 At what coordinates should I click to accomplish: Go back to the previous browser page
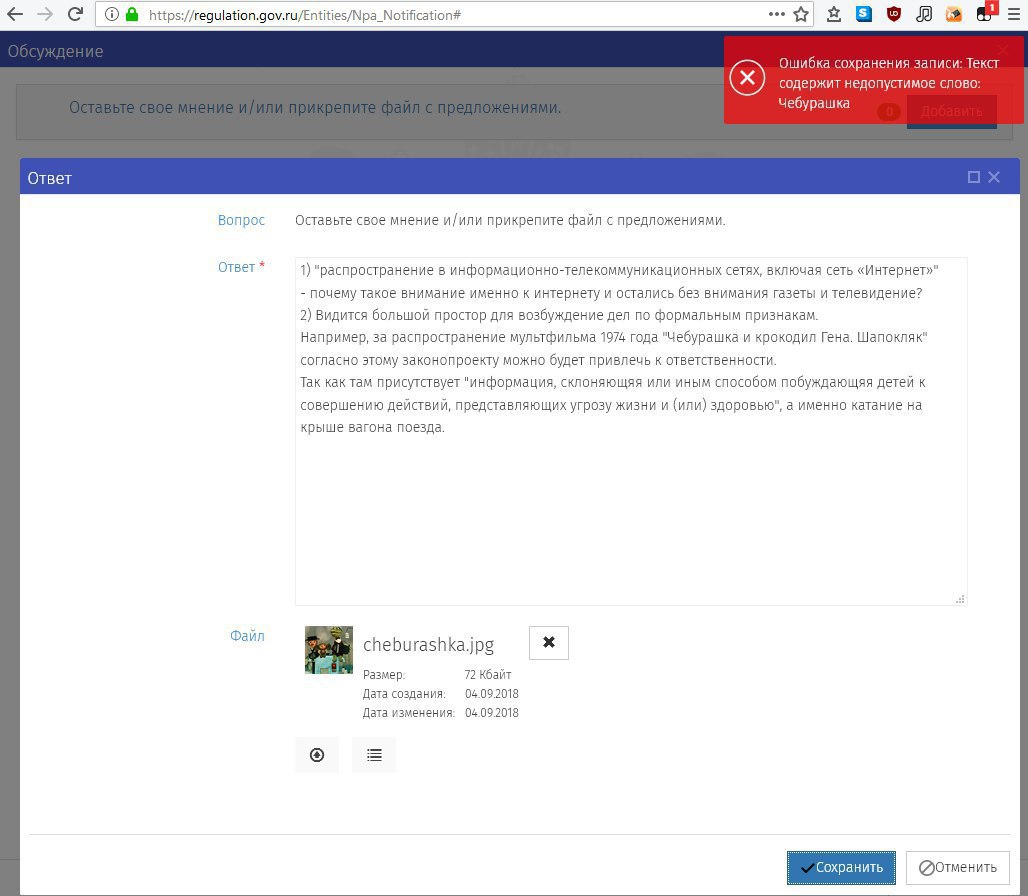point(14,14)
